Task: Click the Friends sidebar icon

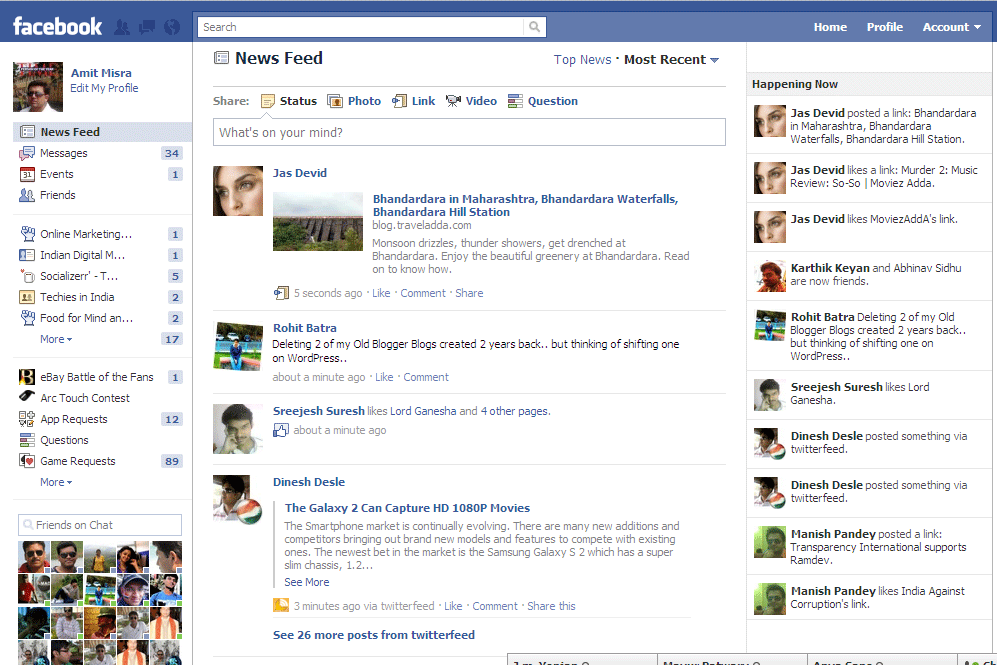Action: (27, 195)
